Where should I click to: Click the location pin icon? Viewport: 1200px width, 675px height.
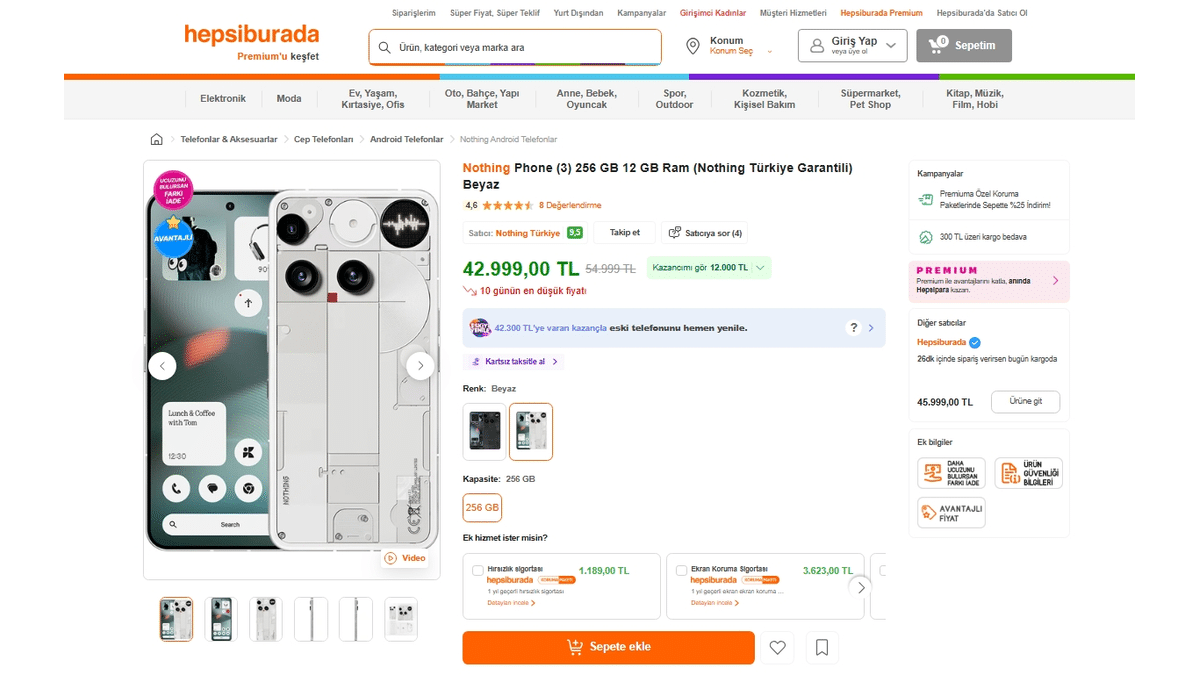click(x=692, y=46)
